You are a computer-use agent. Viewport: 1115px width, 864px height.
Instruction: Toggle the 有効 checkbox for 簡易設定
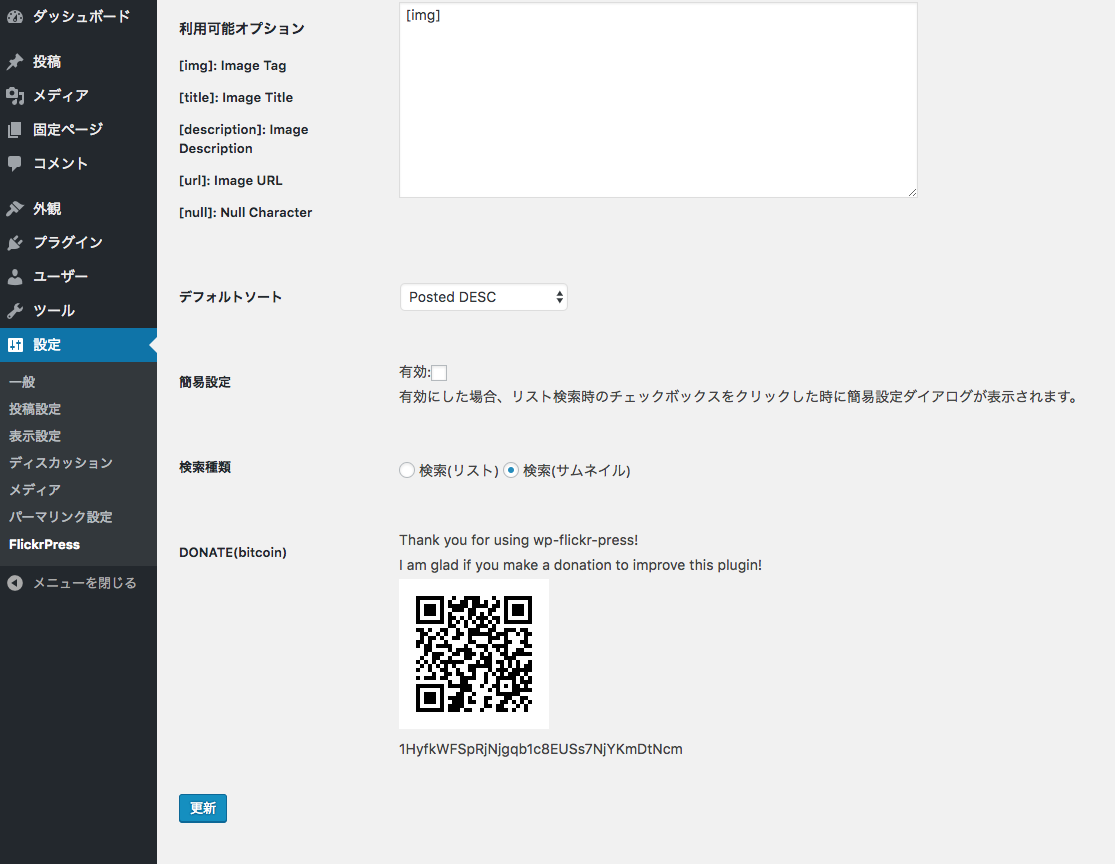(439, 373)
